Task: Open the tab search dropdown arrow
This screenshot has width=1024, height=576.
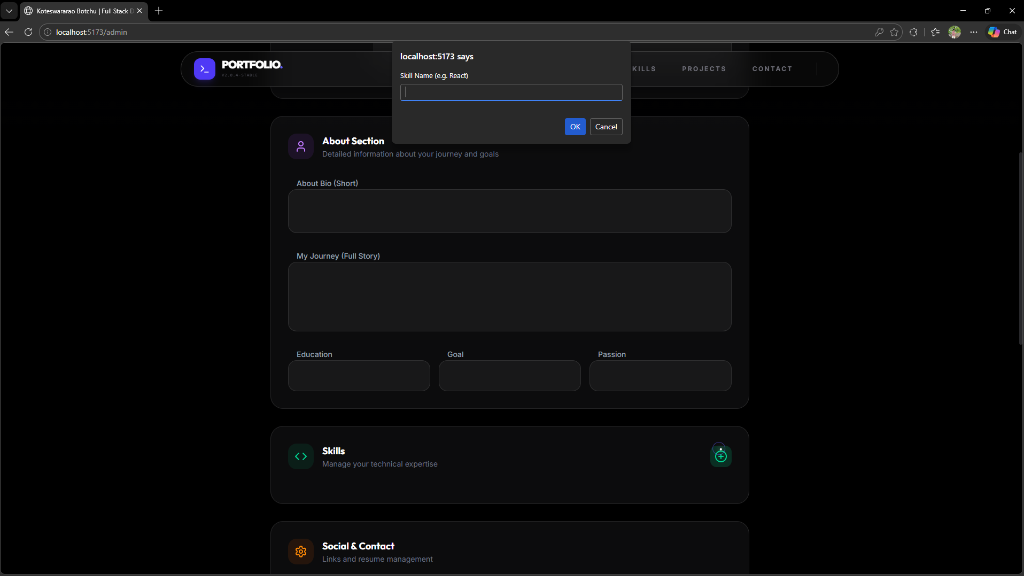Action: 9,10
